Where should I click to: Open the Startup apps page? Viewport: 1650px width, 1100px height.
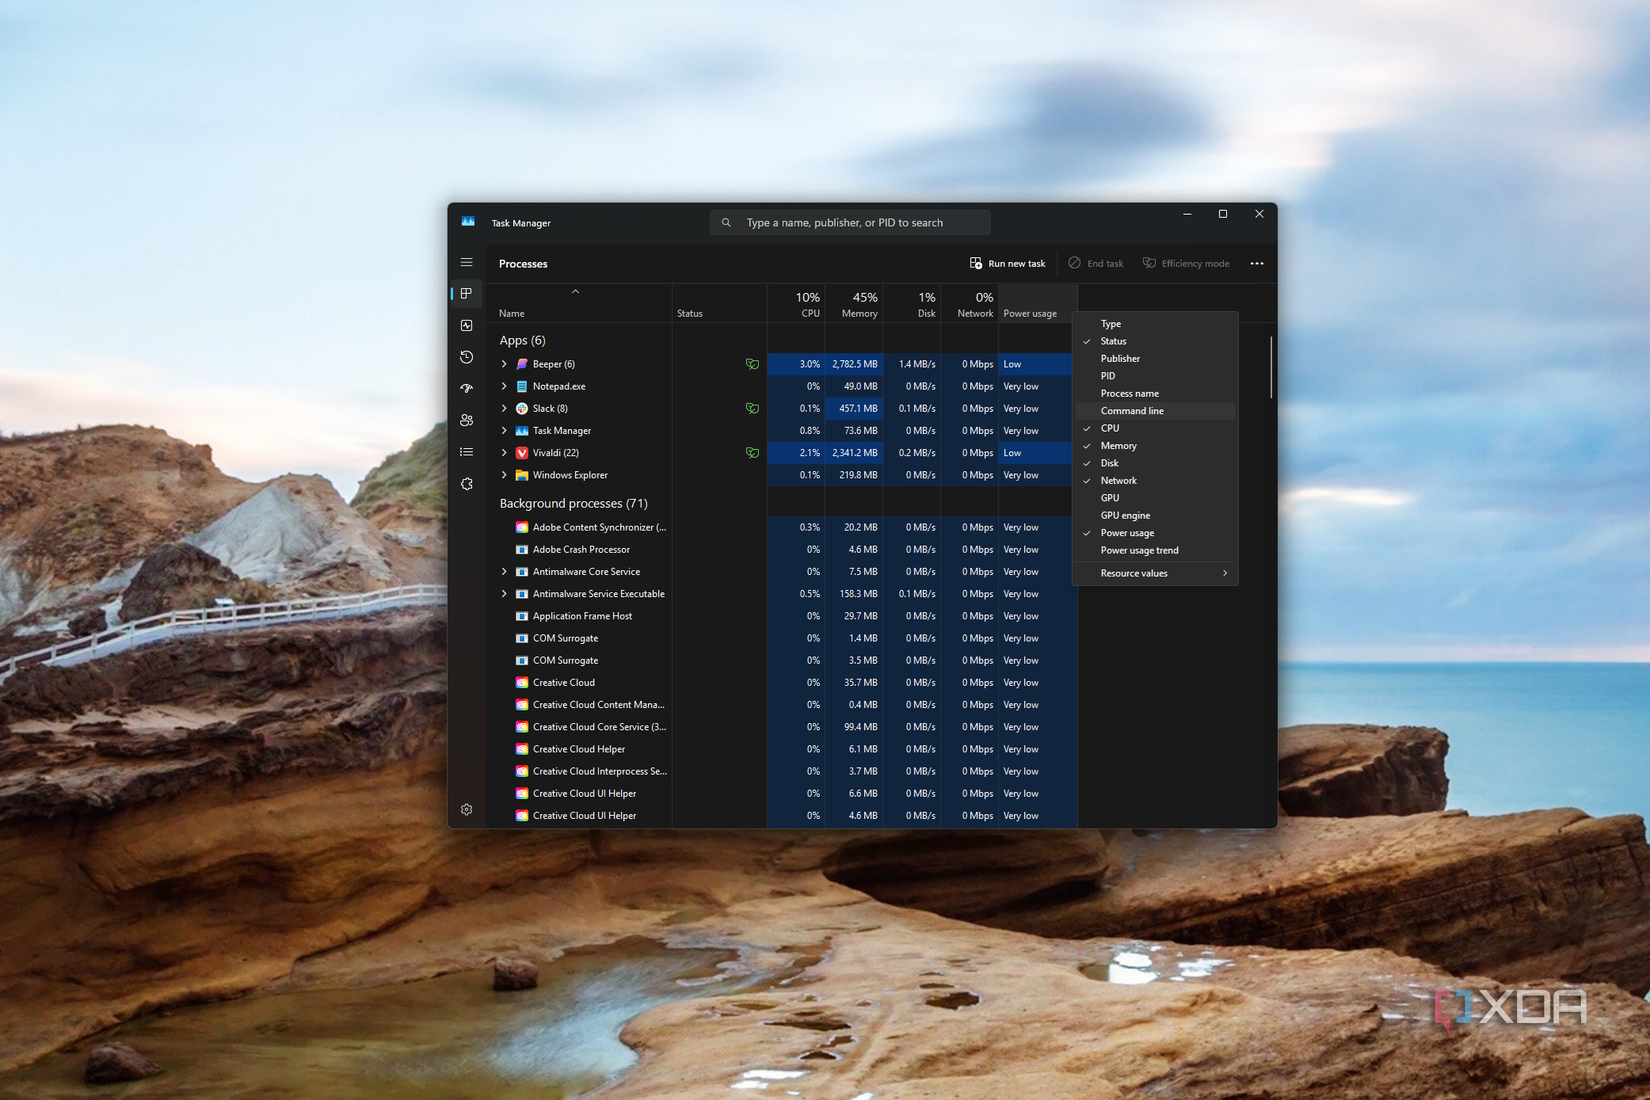tap(466, 388)
